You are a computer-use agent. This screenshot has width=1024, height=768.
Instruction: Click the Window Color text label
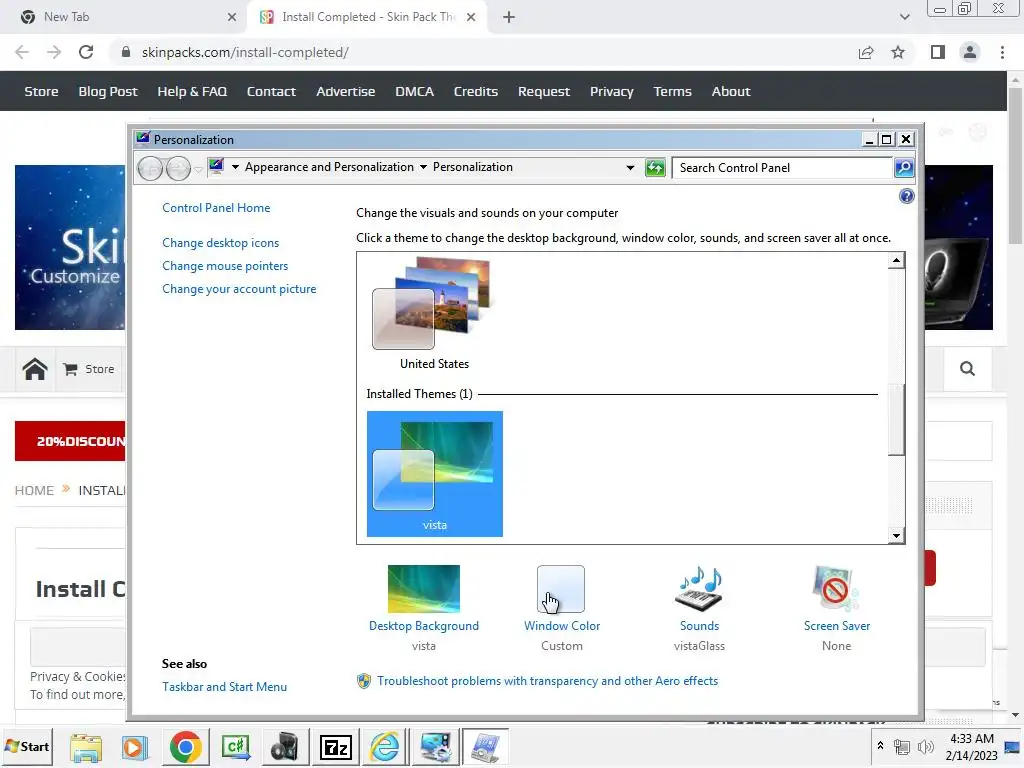562,626
